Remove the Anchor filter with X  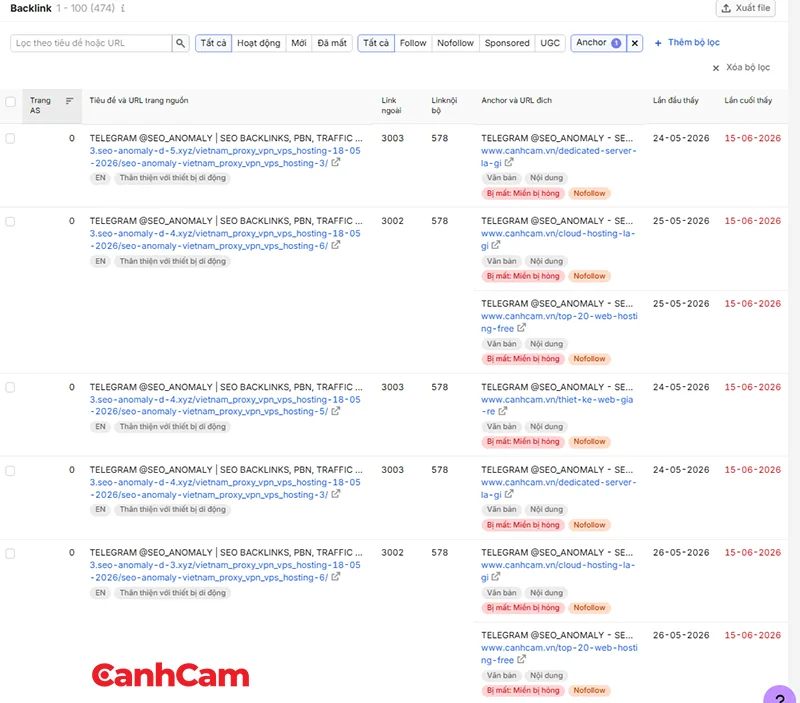[634, 43]
